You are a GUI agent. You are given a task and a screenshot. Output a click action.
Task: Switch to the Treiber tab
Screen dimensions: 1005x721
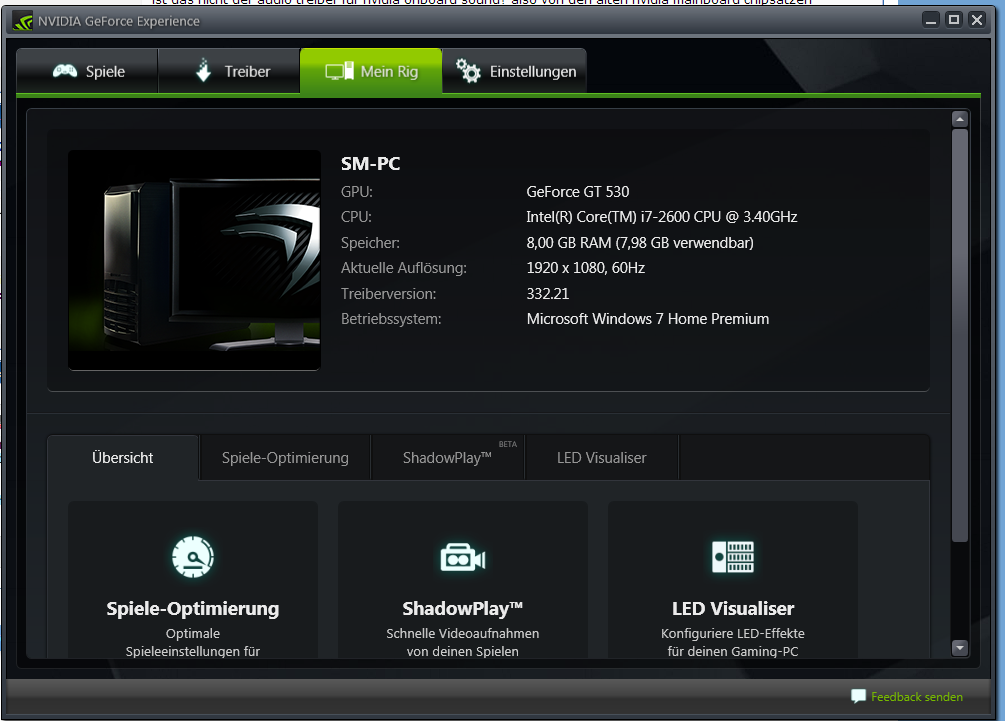229,71
